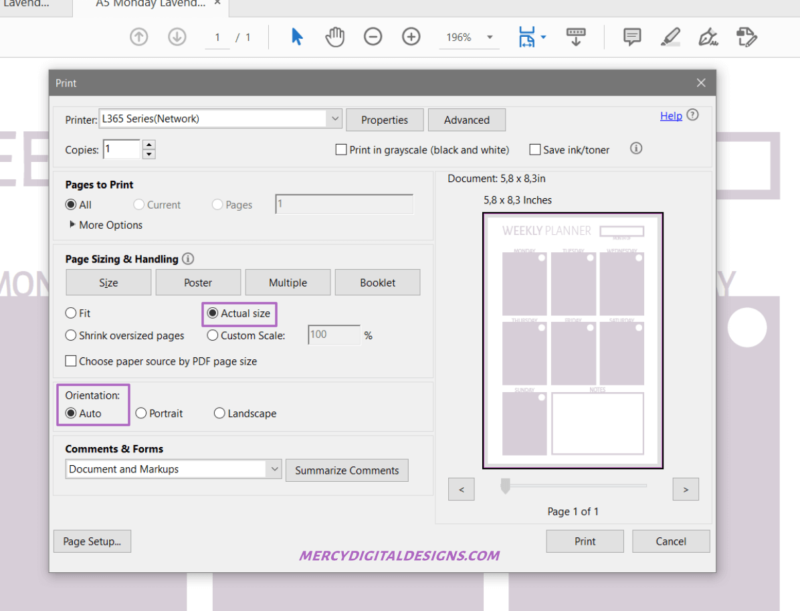Viewport: 800px width, 611px height.
Task: Open the Comments & Forms dropdown
Action: point(276,469)
